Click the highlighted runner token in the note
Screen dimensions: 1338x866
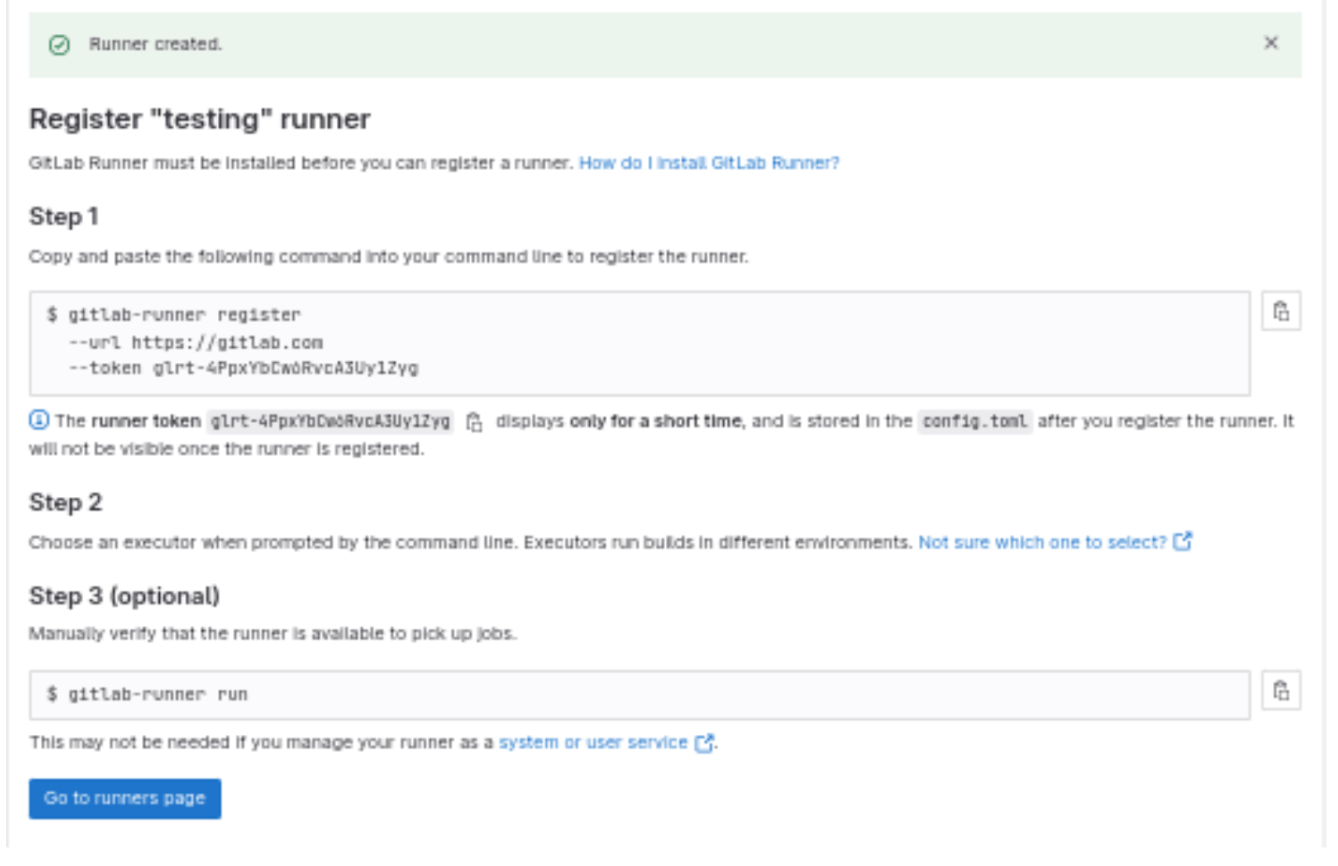tap(331, 421)
